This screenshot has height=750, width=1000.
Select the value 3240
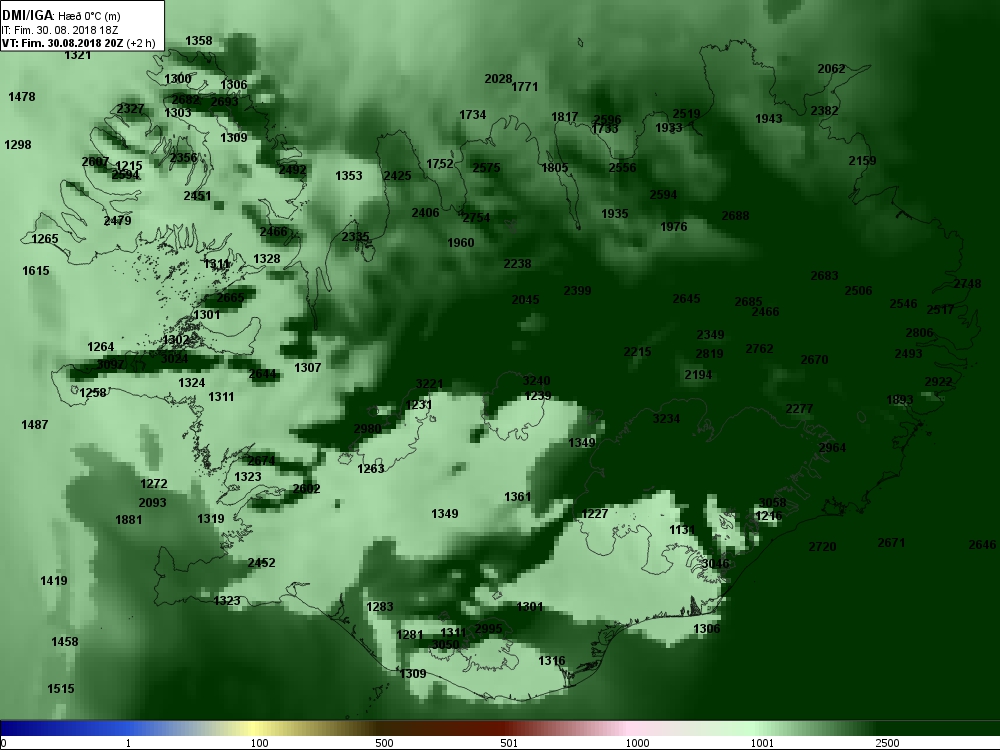click(x=536, y=381)
